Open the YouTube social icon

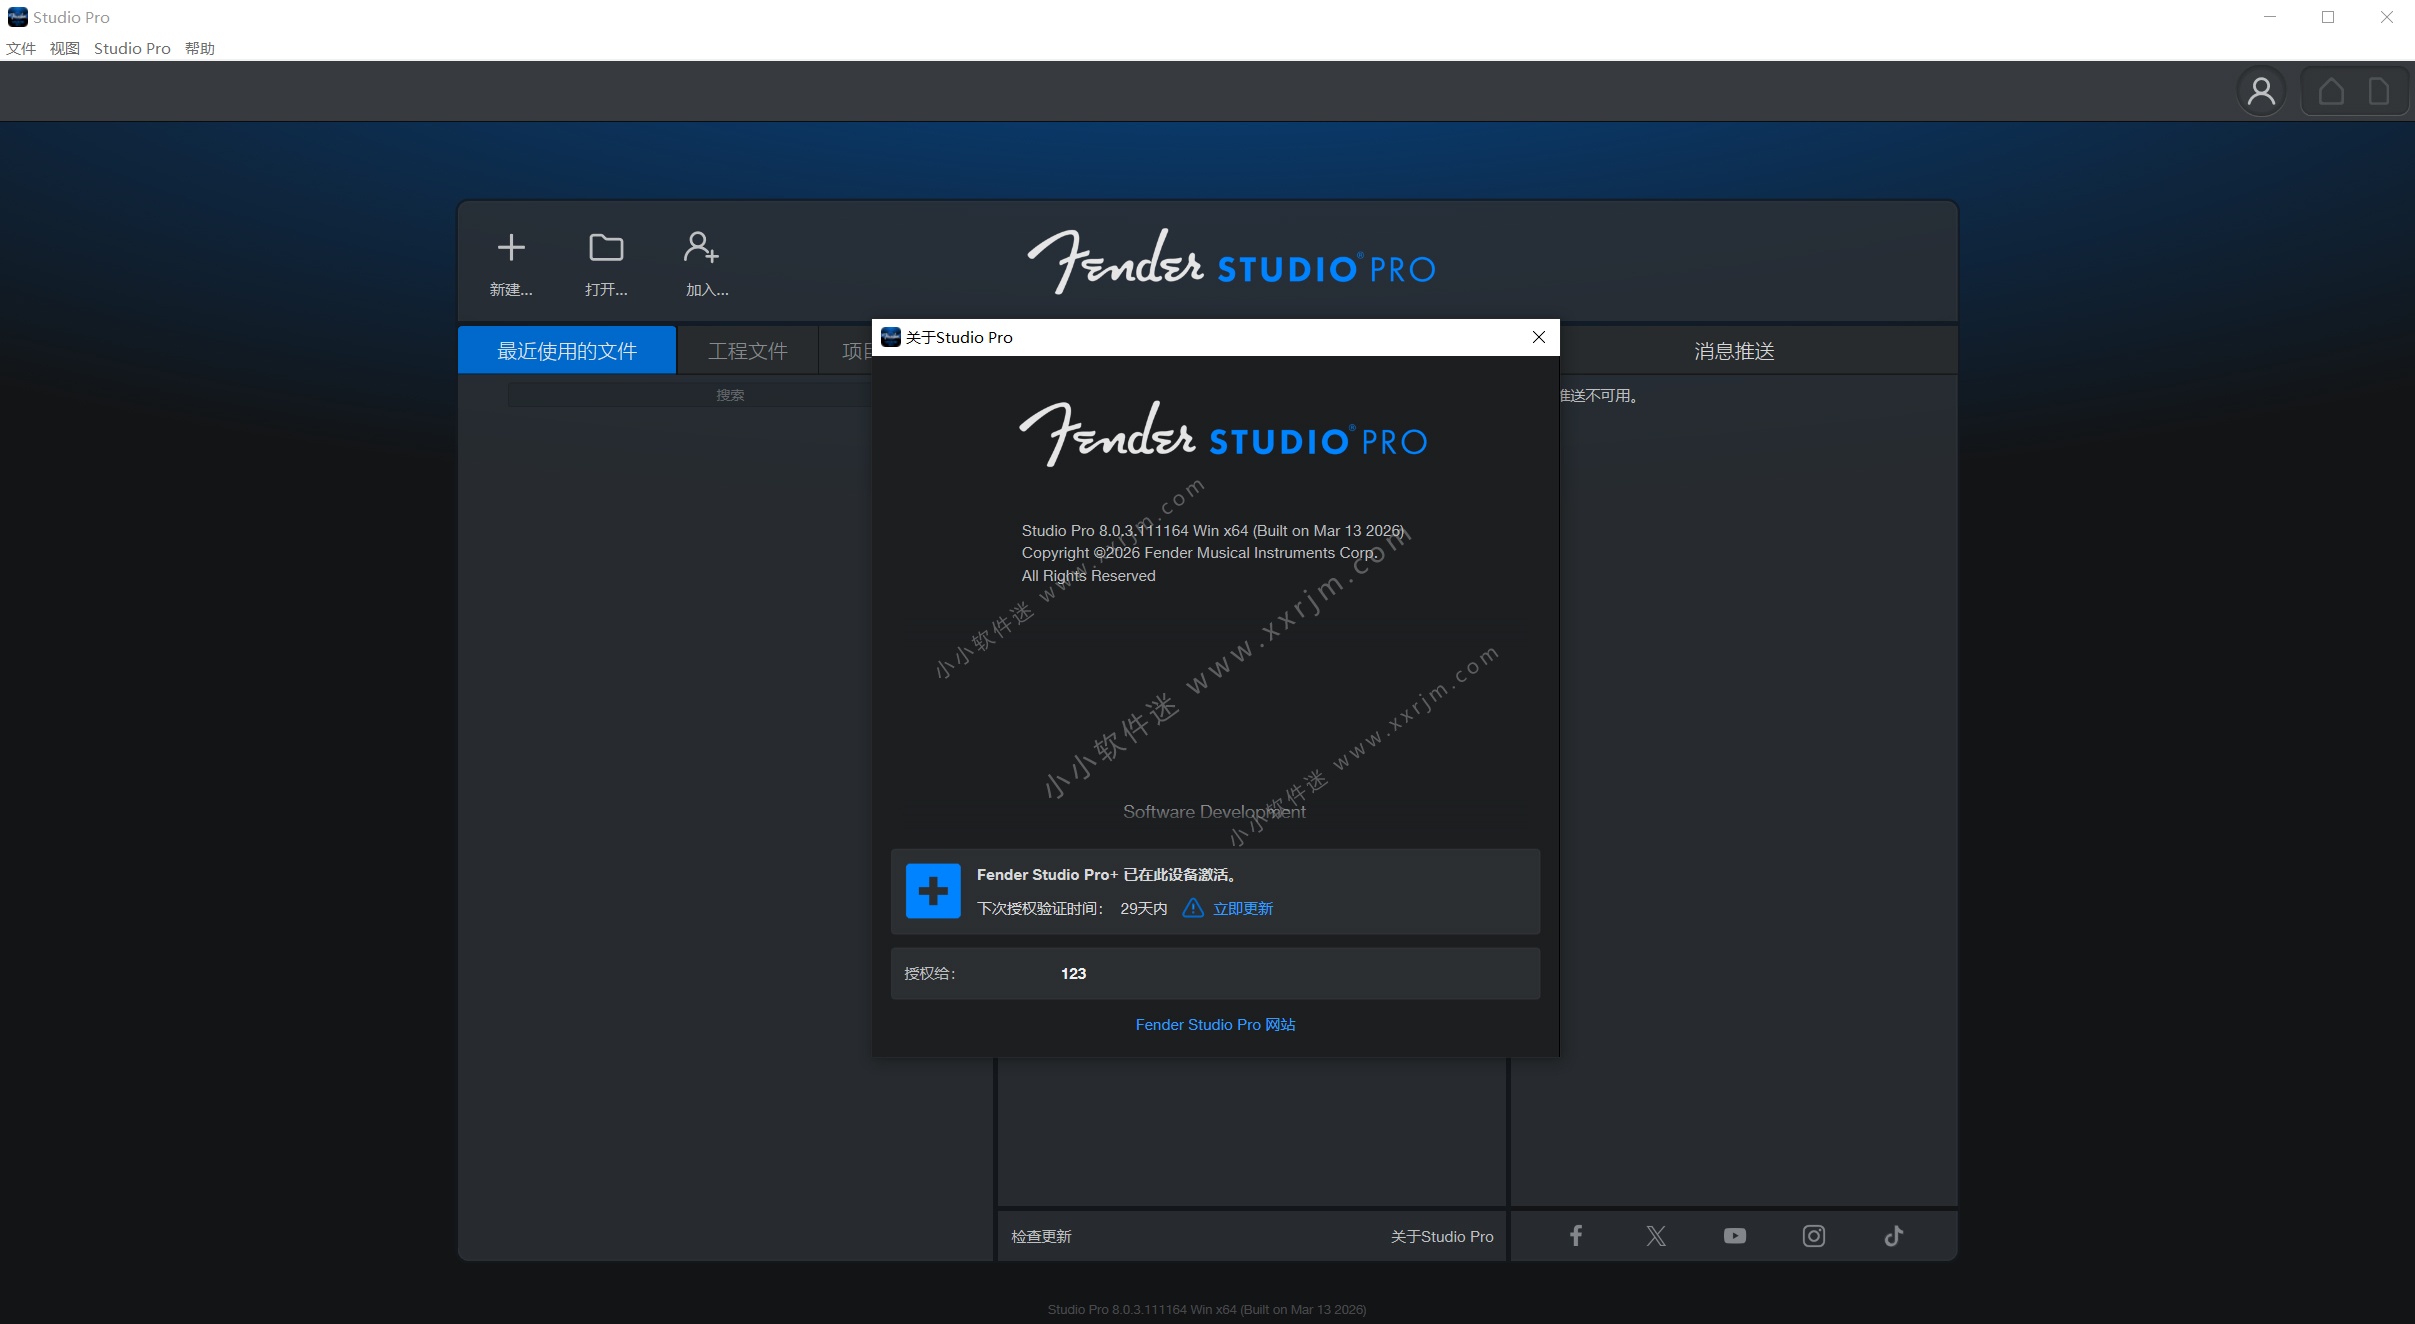tap(1735, 1236)
